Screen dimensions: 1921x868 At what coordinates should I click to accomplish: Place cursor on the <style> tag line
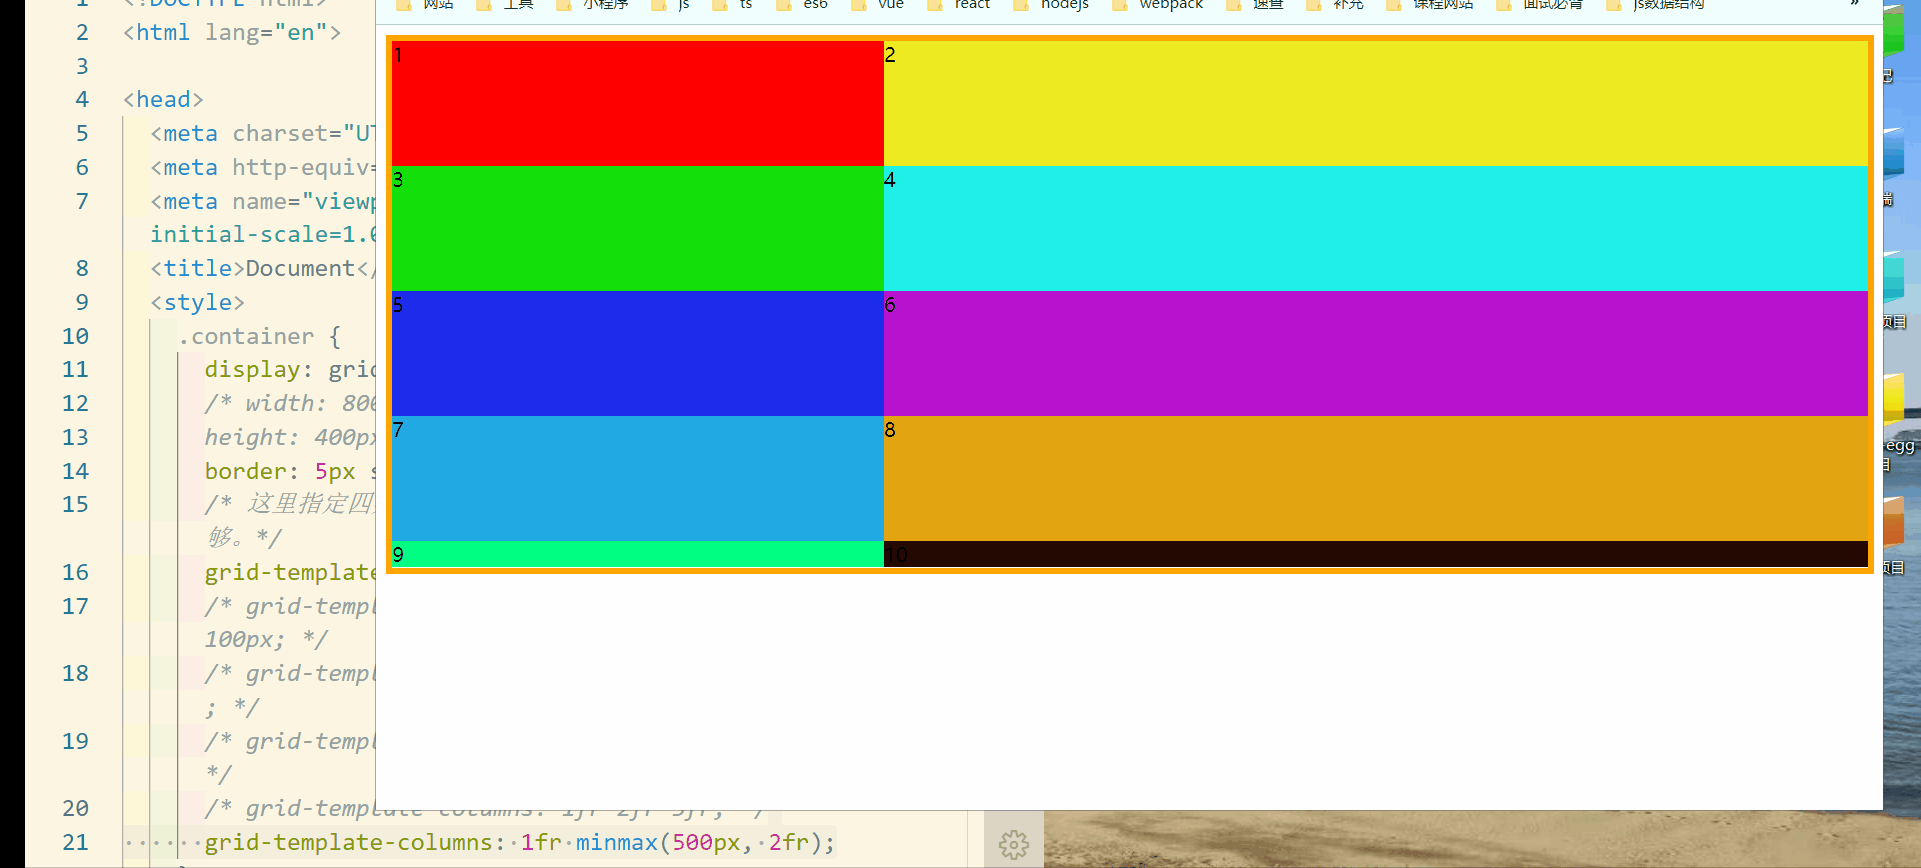click(197, 302)
